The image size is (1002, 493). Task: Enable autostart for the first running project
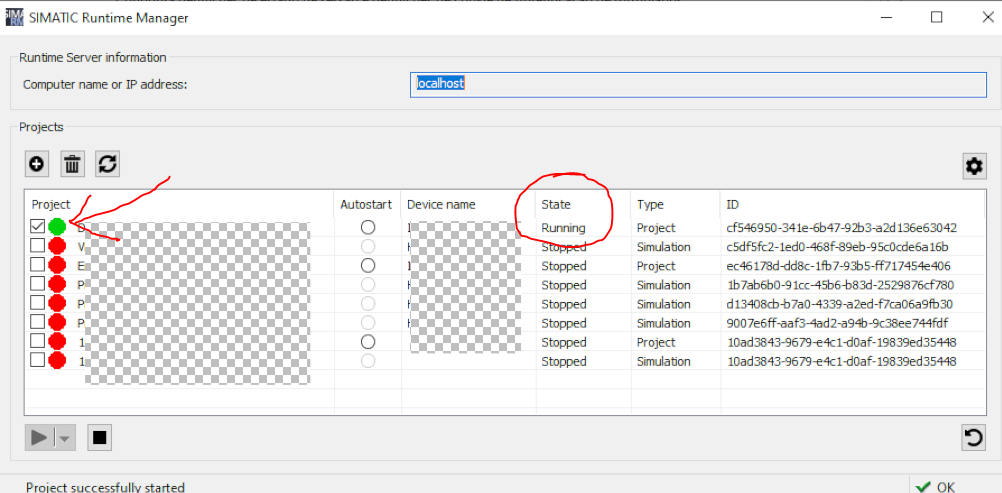point(368,227)
